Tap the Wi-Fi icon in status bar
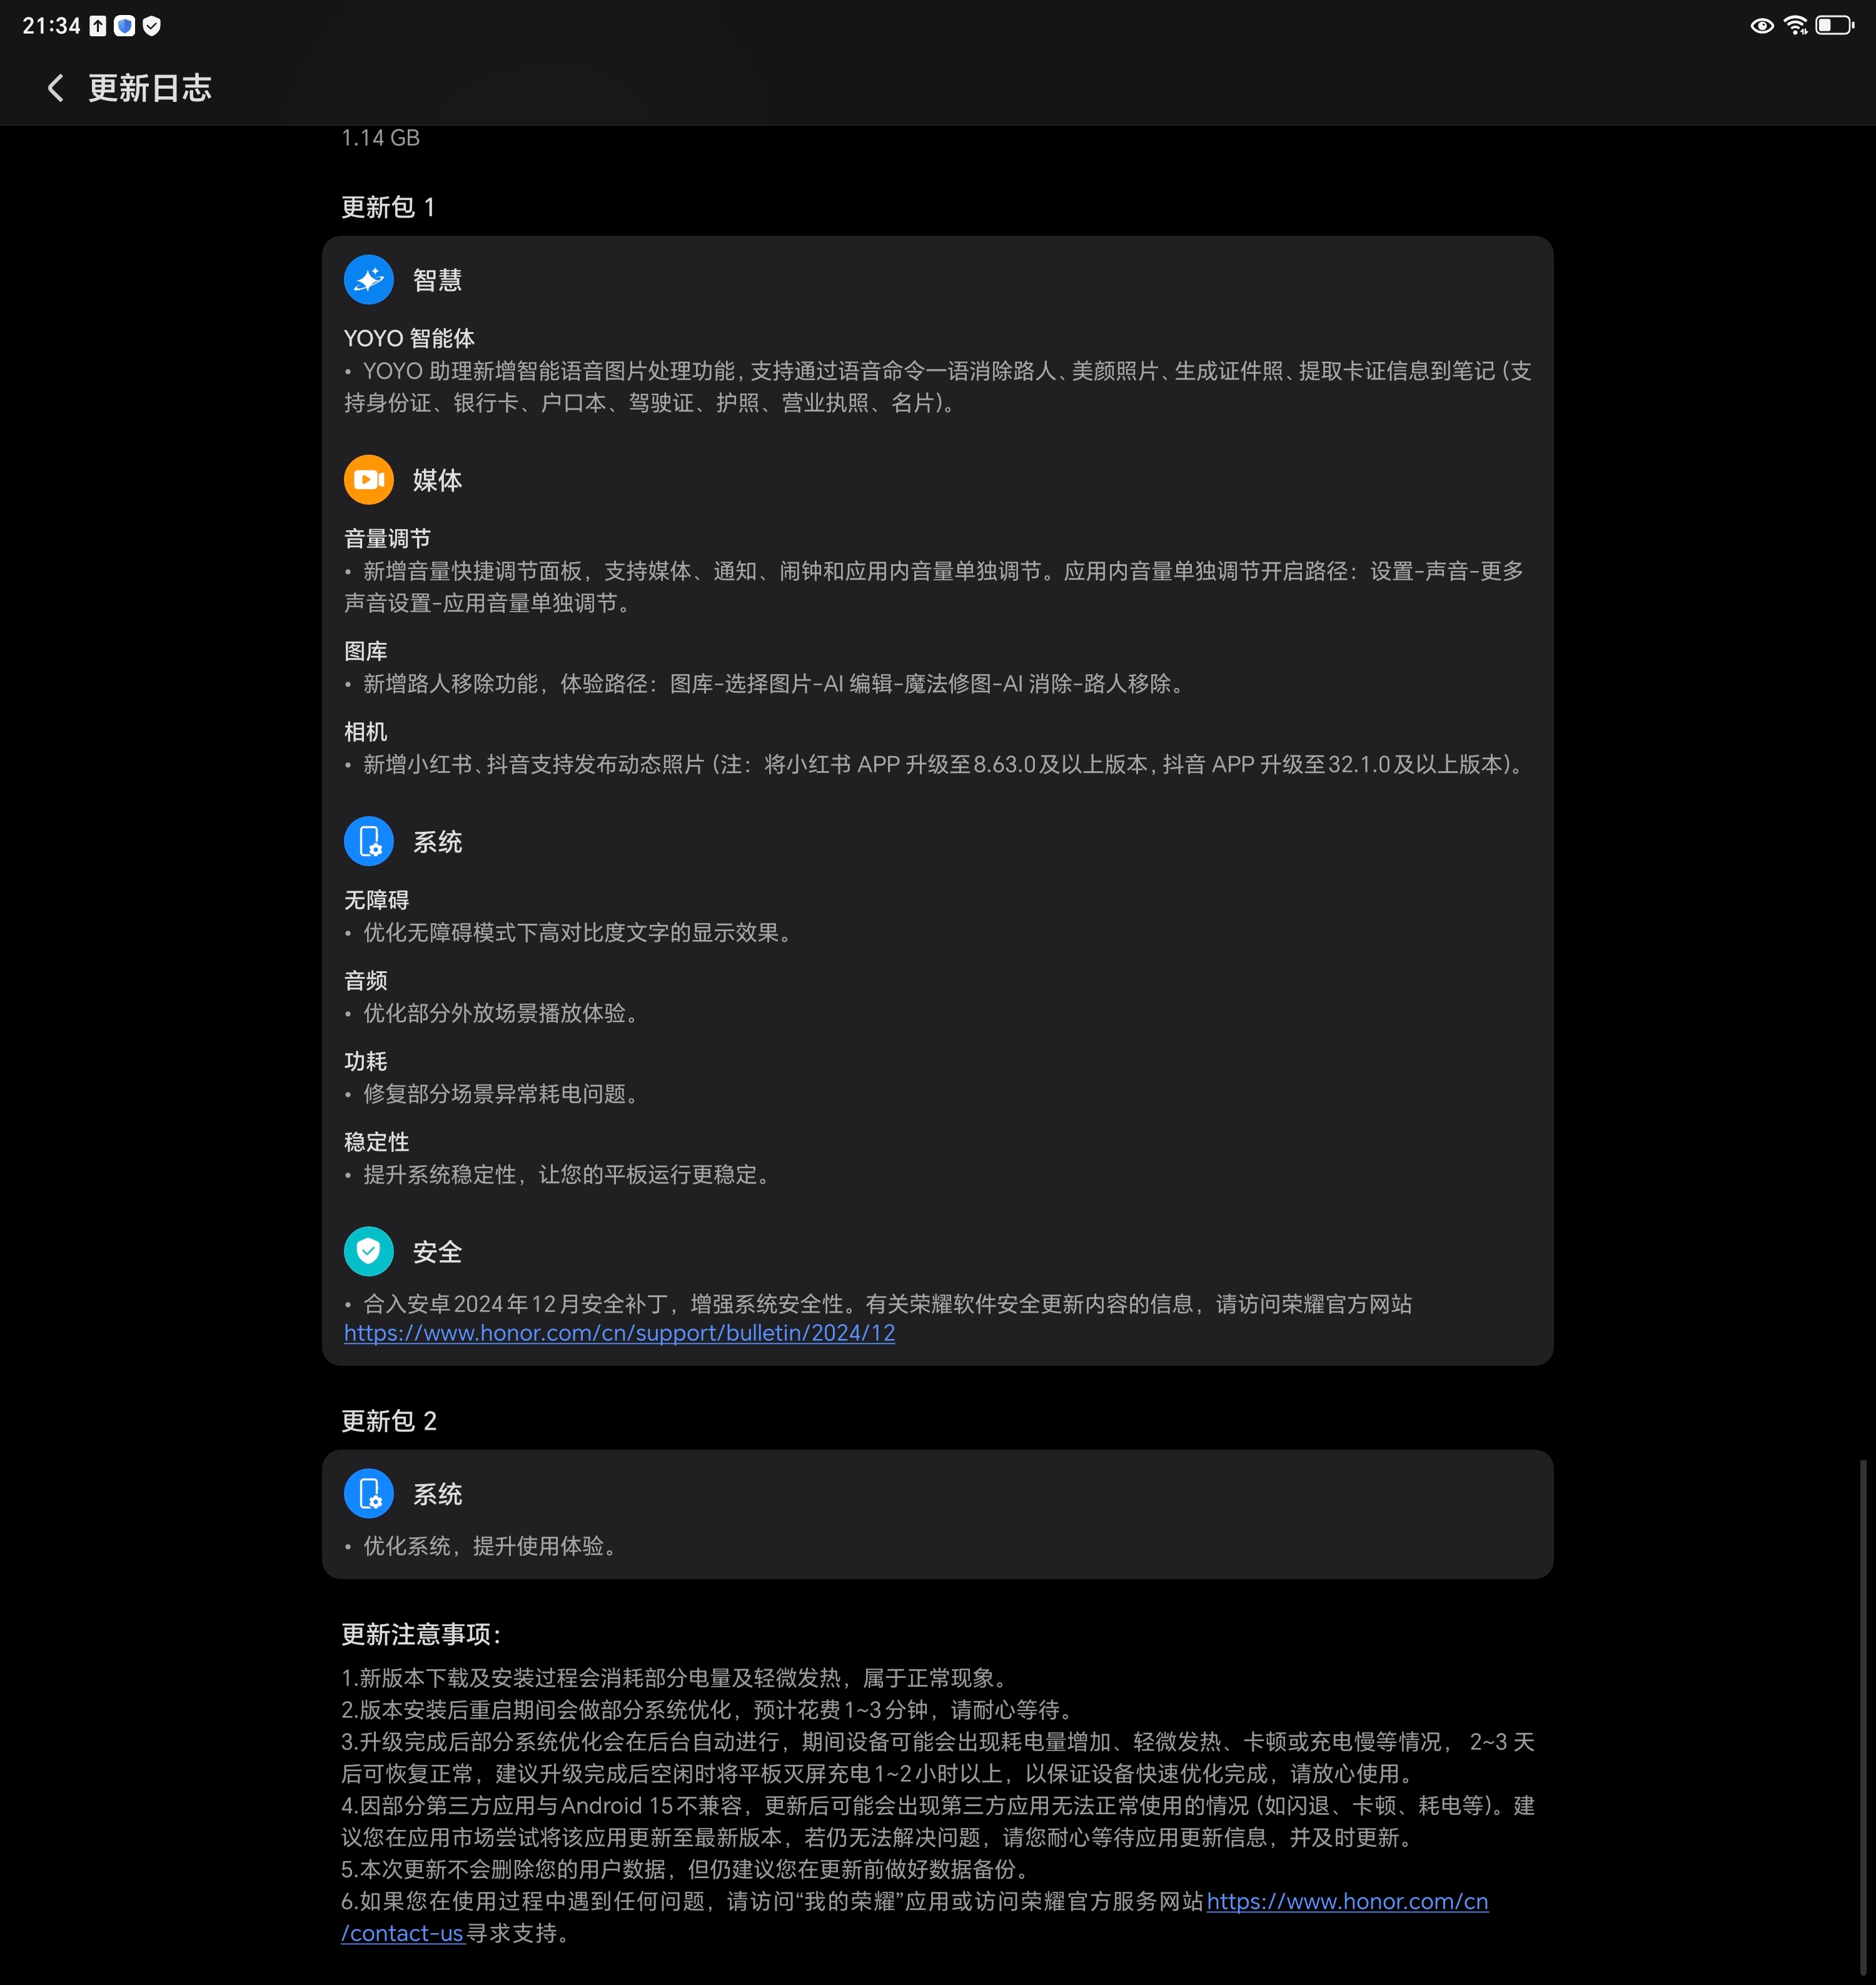Image resolution: width=1876 pixels, height=1985 pixels. pyautogui.click(x=1796, y=26)
